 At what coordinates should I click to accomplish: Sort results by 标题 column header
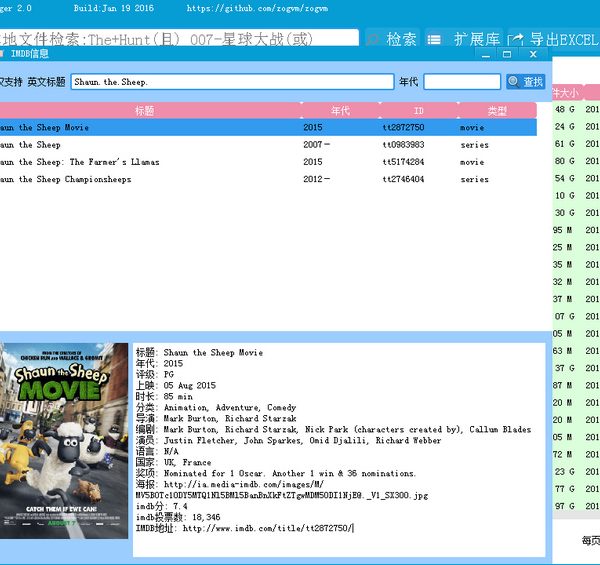[150, 111]
